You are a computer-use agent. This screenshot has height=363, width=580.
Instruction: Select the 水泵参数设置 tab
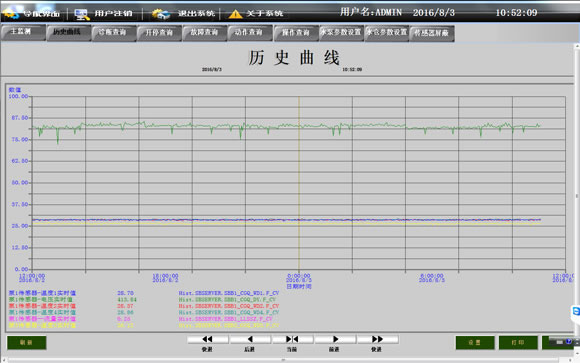[x=341, y=33]
